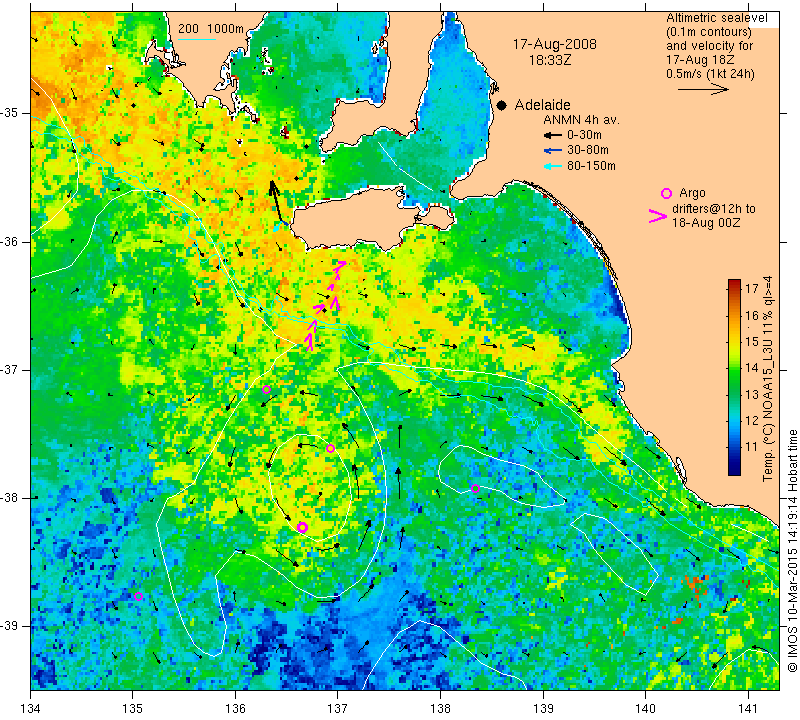Click longitude axis label 137
The width and height of the screenshot is (800, 720).
click(337, 709)
